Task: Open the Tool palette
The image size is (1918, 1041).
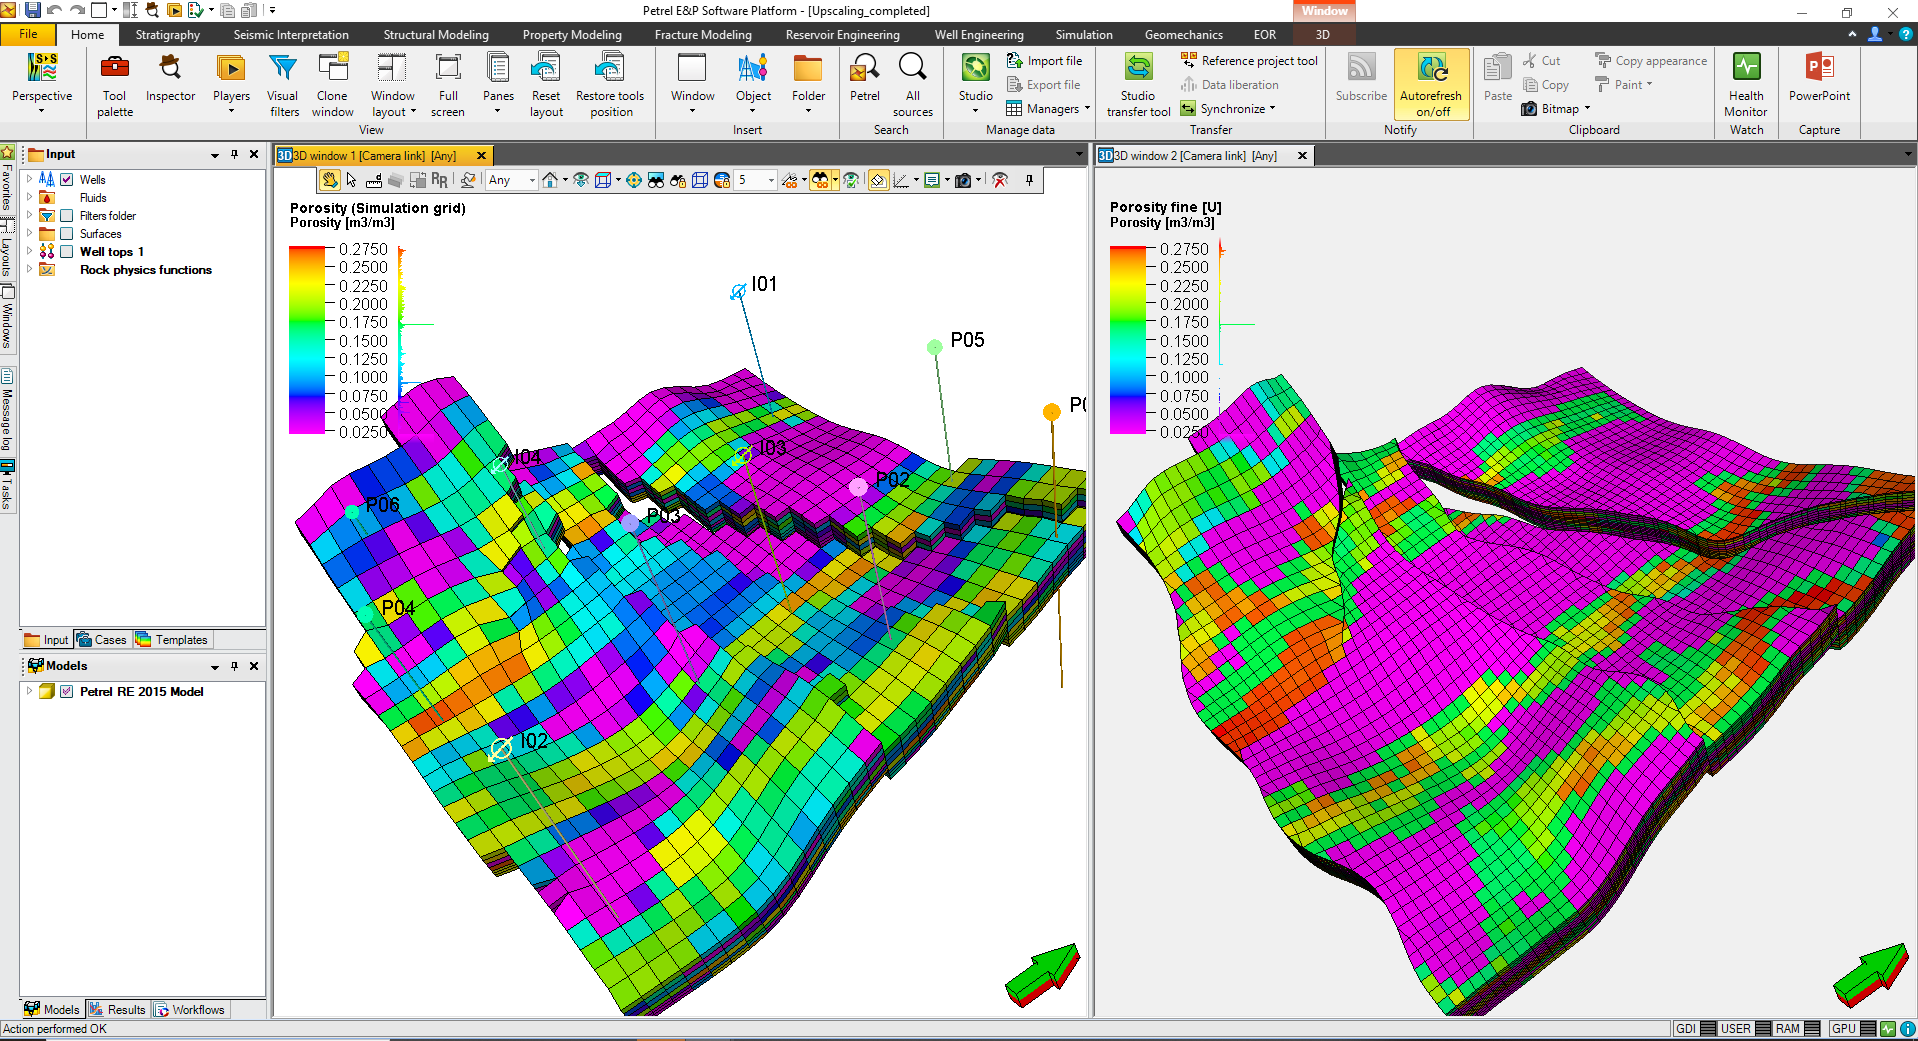Action: click(x=115, y=85)
